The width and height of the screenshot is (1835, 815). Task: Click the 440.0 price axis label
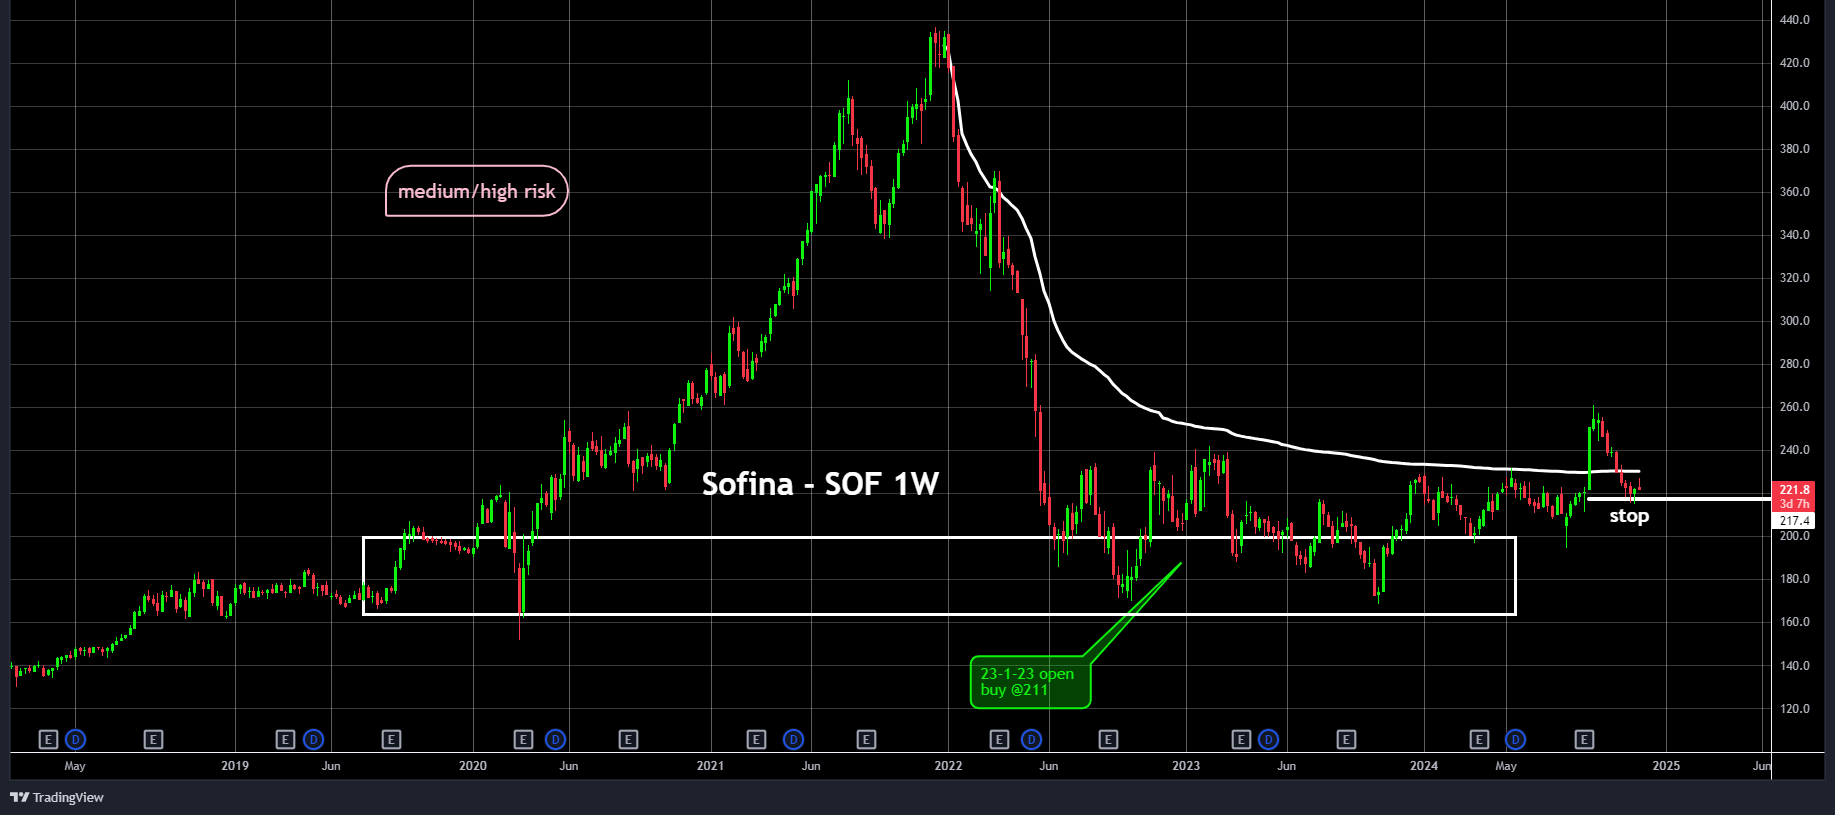pos(1795,20)
